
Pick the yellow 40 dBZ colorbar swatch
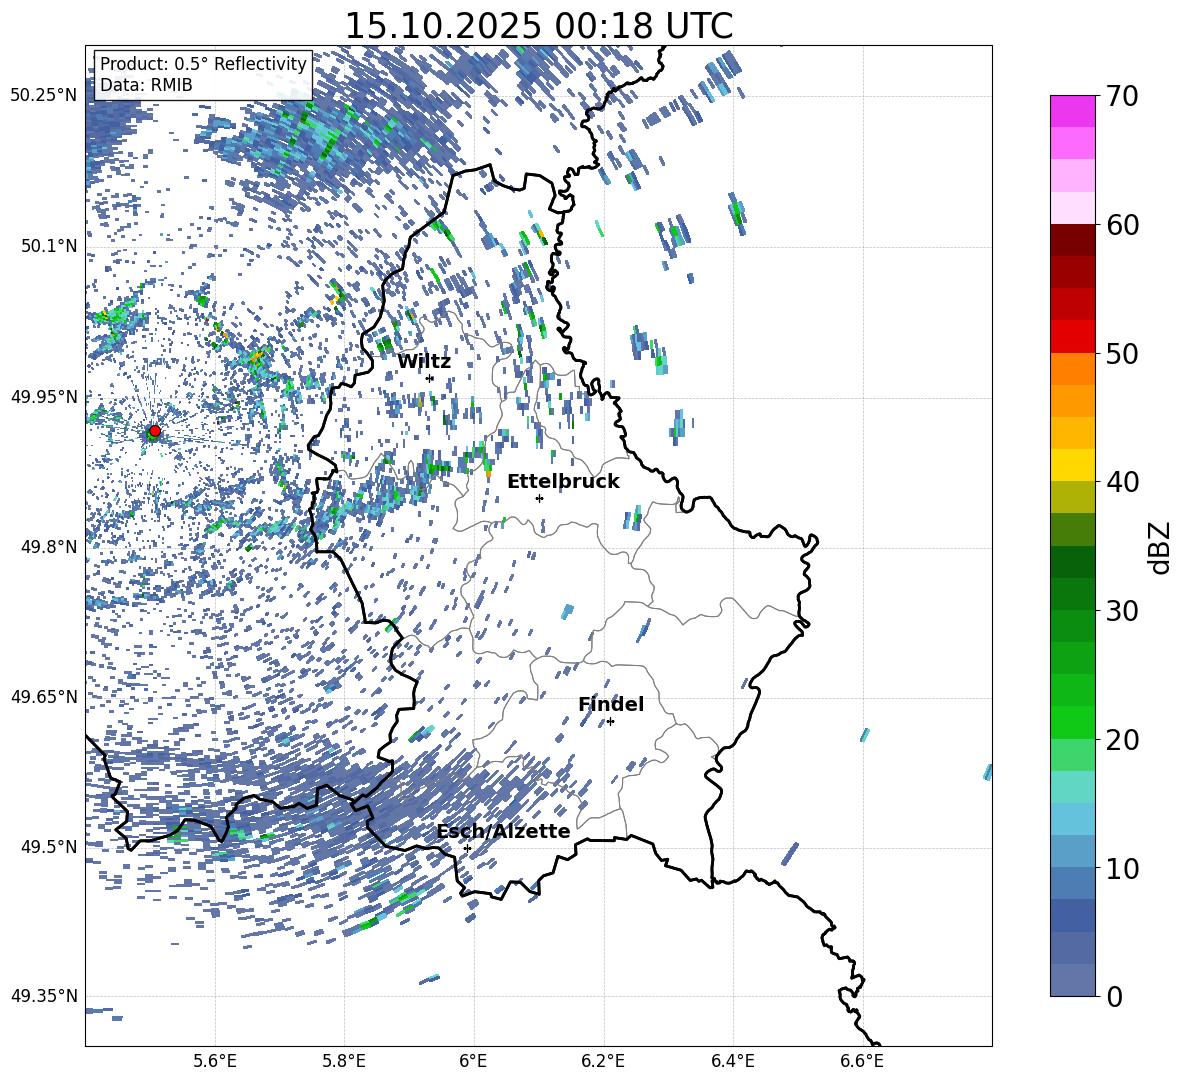pos(1072,465)
